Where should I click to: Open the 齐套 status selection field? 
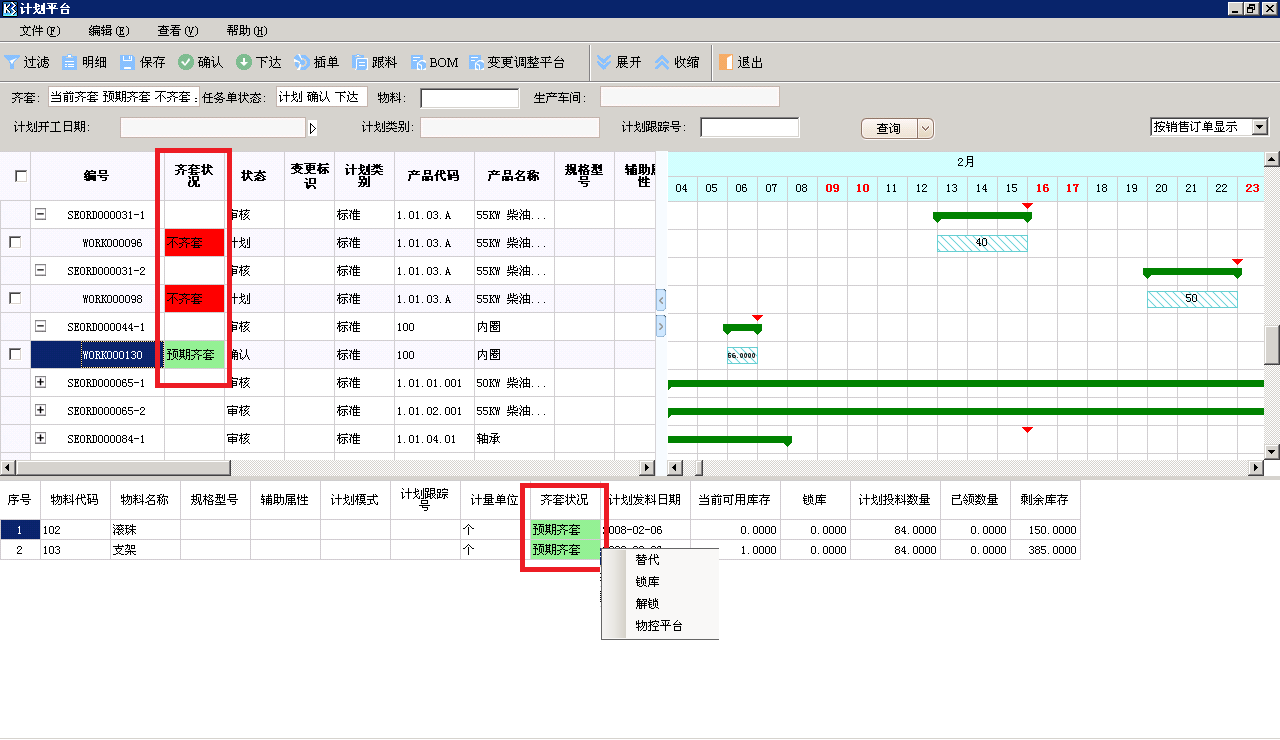pyautogui.click(x=123, y=97)
